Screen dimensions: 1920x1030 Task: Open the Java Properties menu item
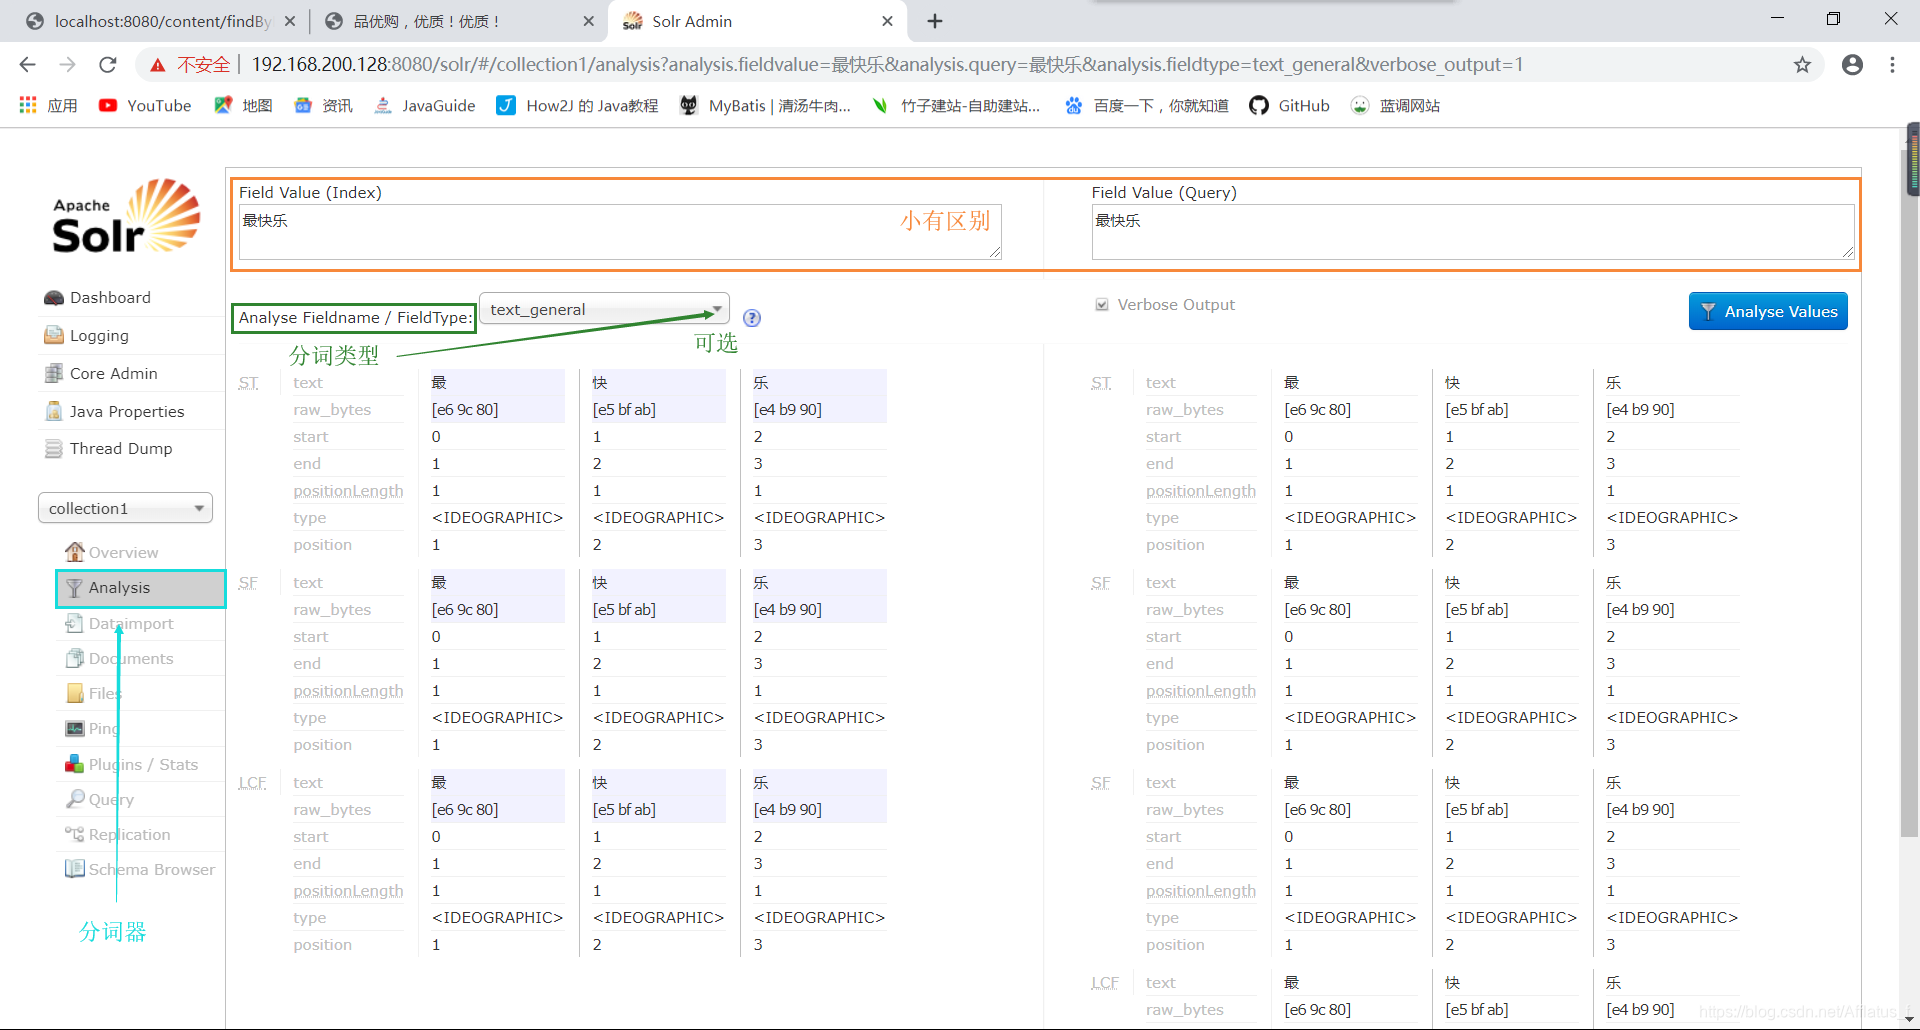pos(127,411)
